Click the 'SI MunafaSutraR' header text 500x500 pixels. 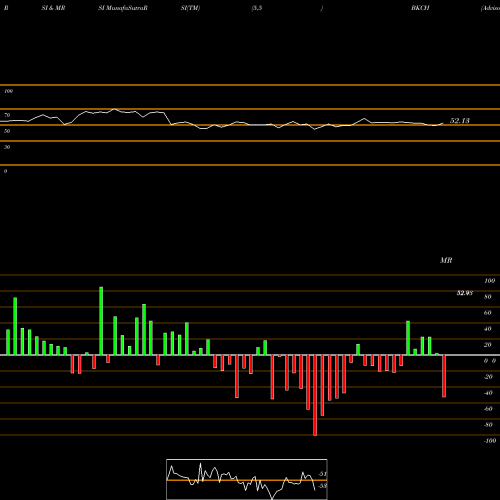click(123, 8)
